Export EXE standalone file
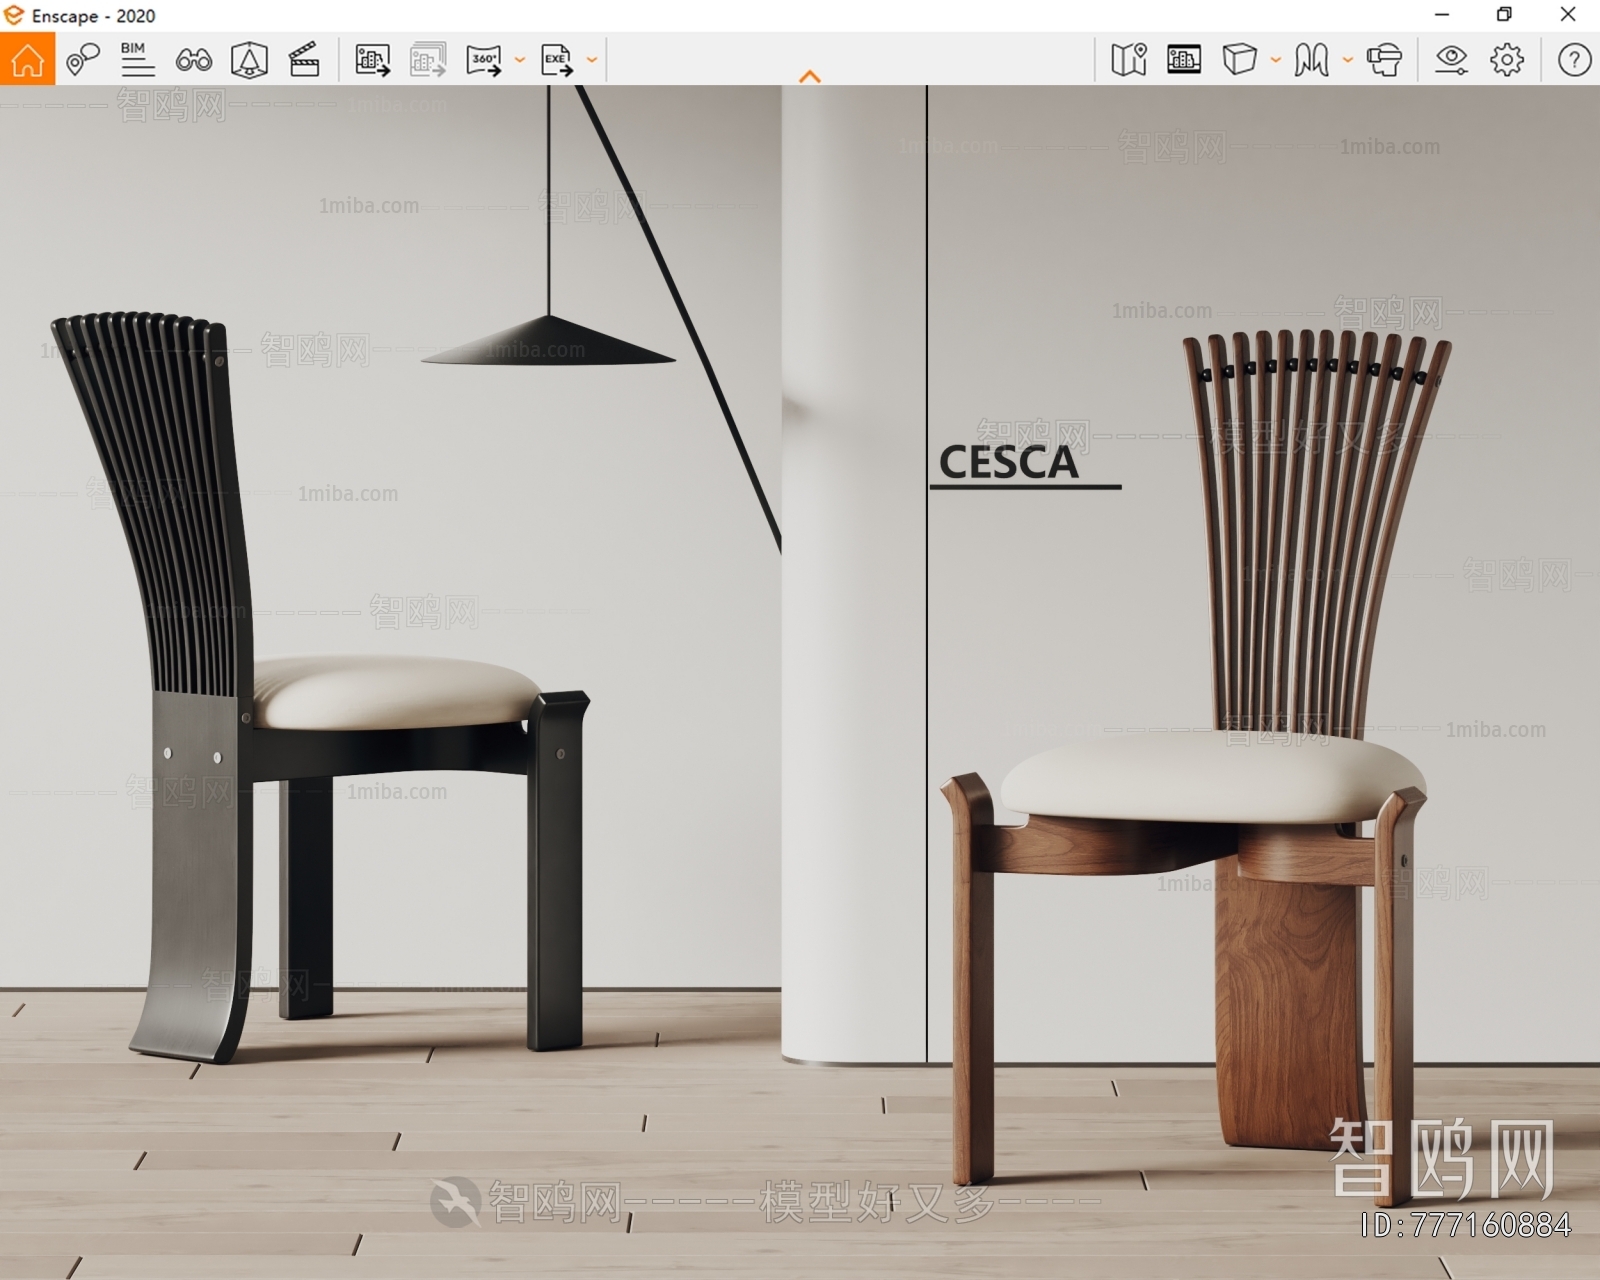The width and height of the screenshot is (1600, 1280). tap(556, 60)
